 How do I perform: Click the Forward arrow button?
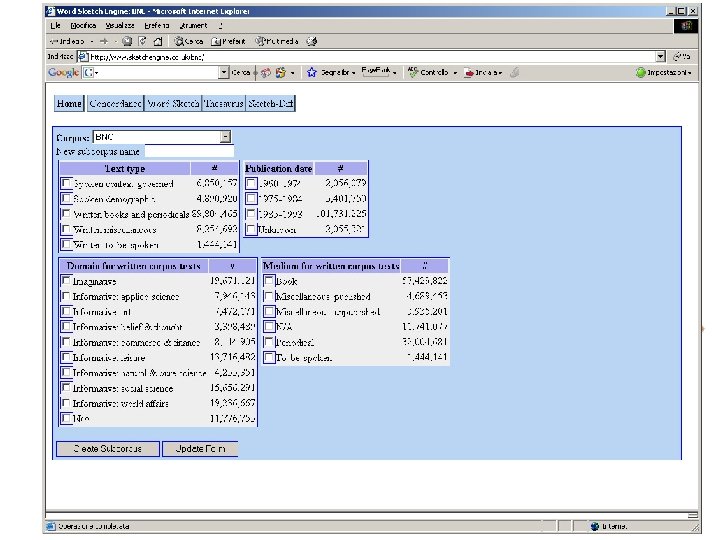click(104, 41)
